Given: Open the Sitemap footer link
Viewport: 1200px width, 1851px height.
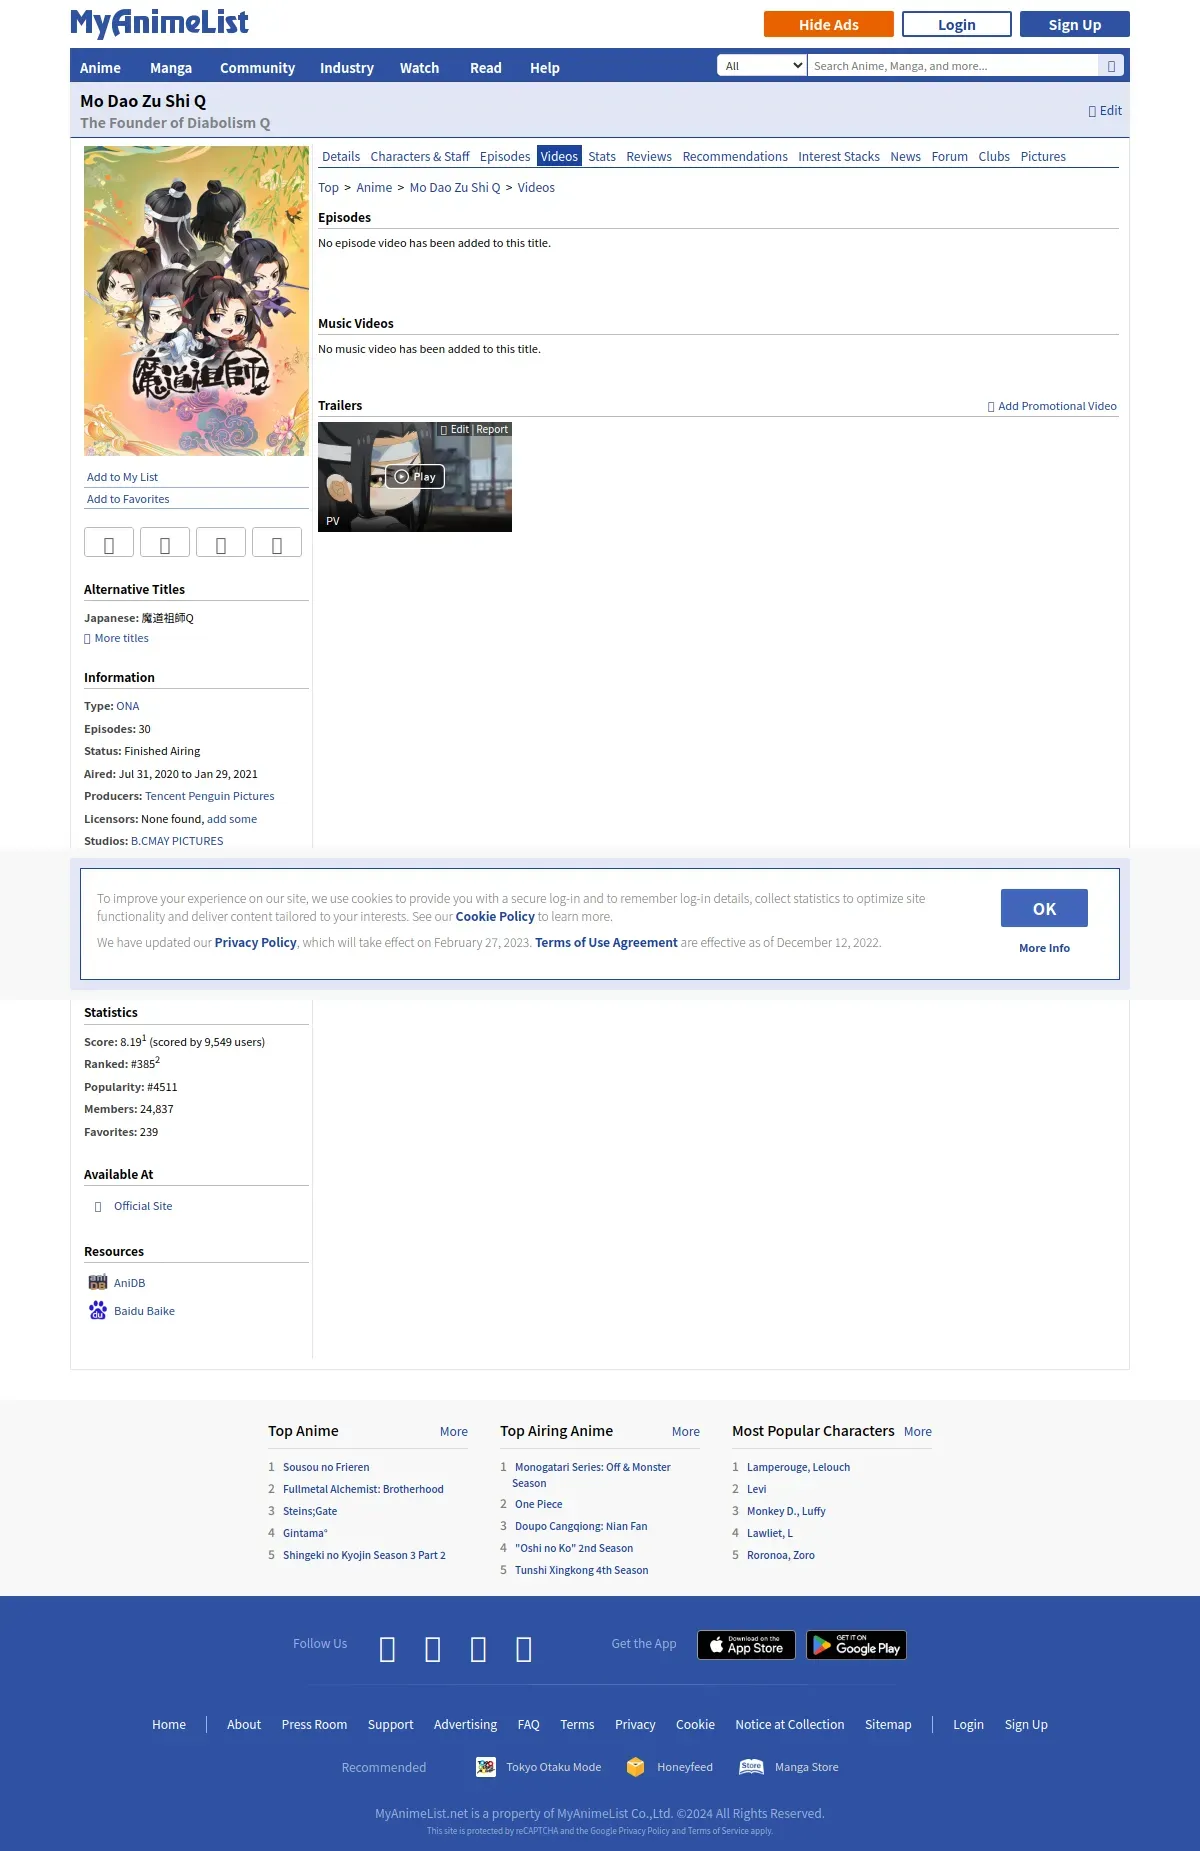Looking at the screenshot, I should [888, 1725].
